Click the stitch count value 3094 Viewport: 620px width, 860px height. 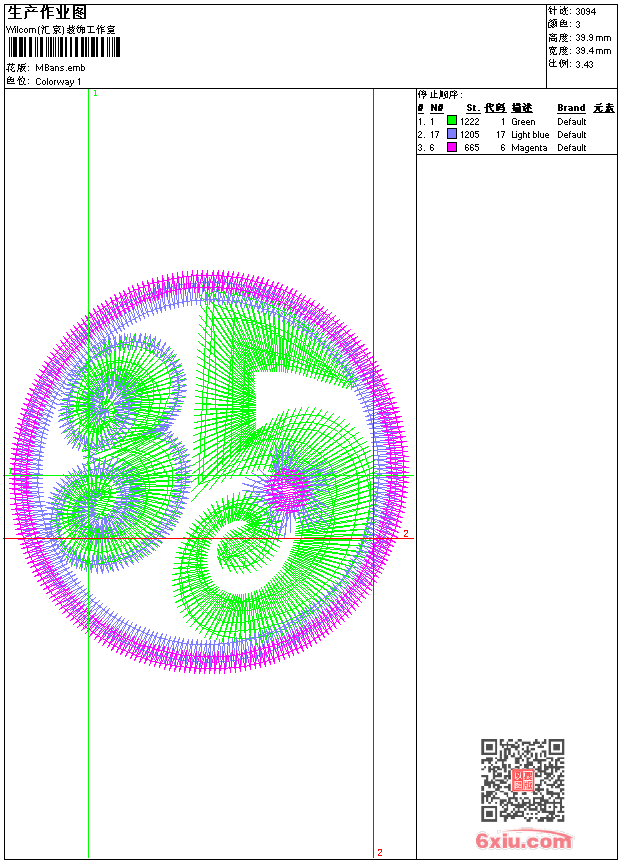(585, 12)
